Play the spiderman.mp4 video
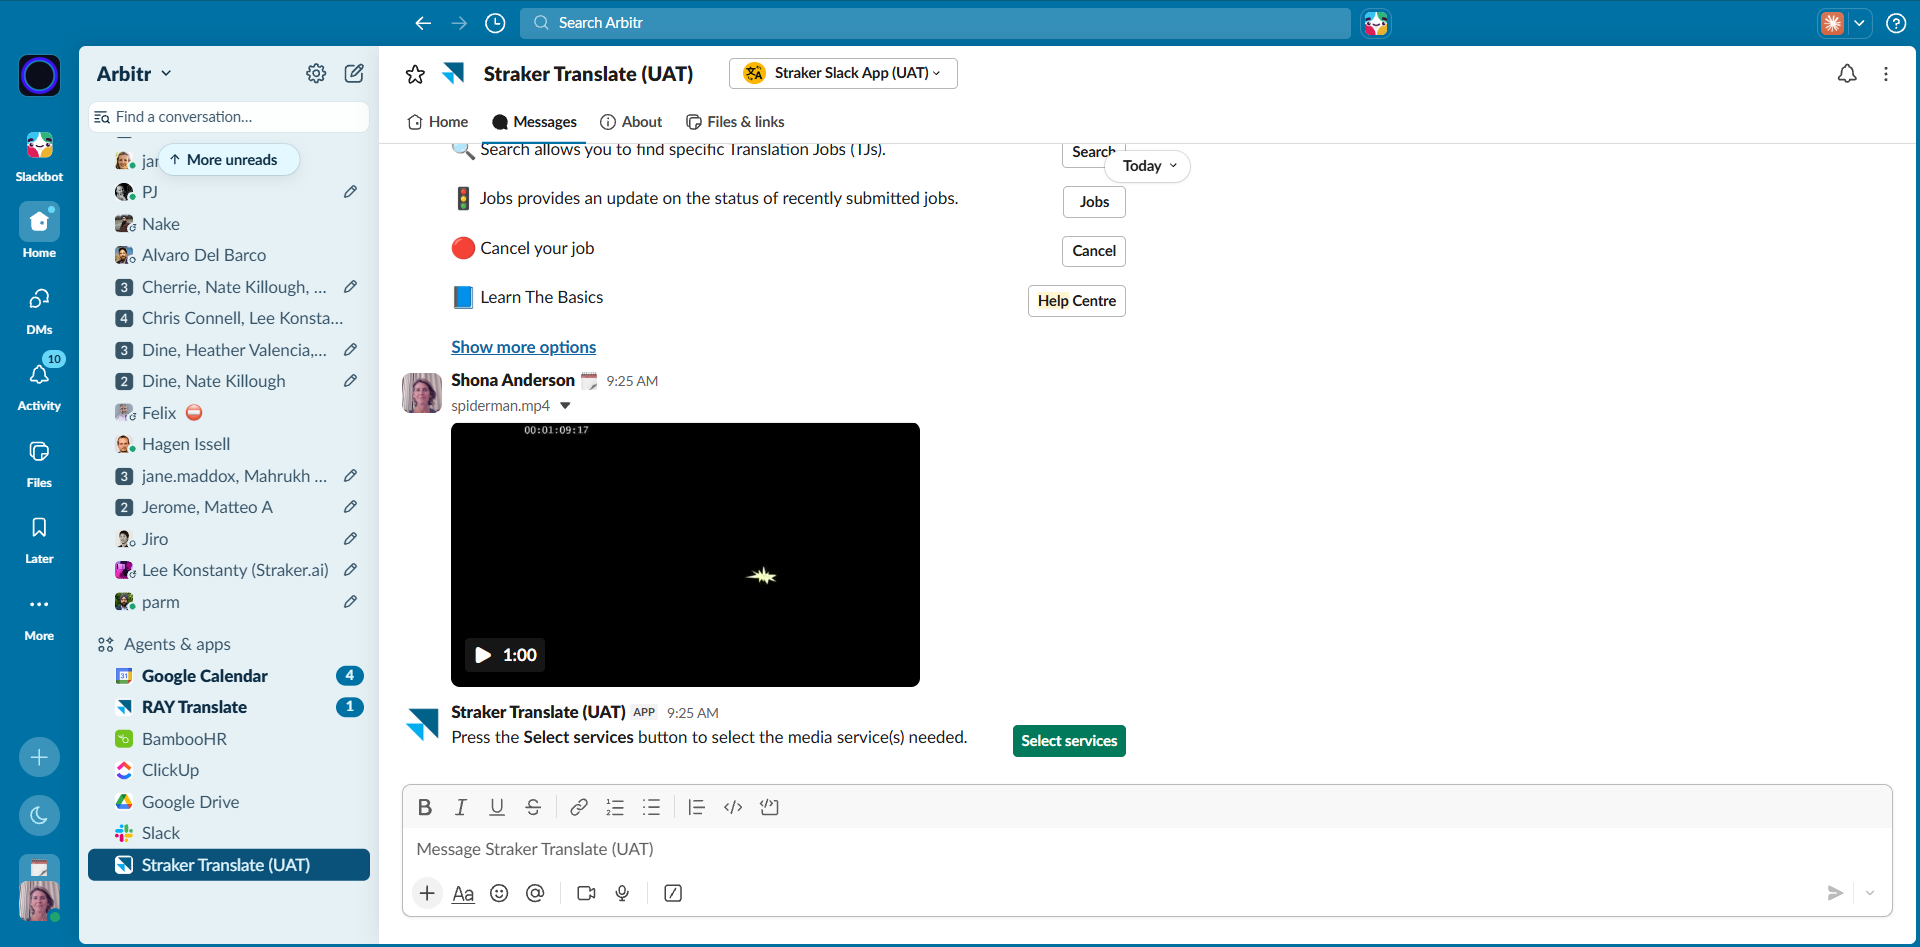 pyautogui.click(x=483, y=655)
